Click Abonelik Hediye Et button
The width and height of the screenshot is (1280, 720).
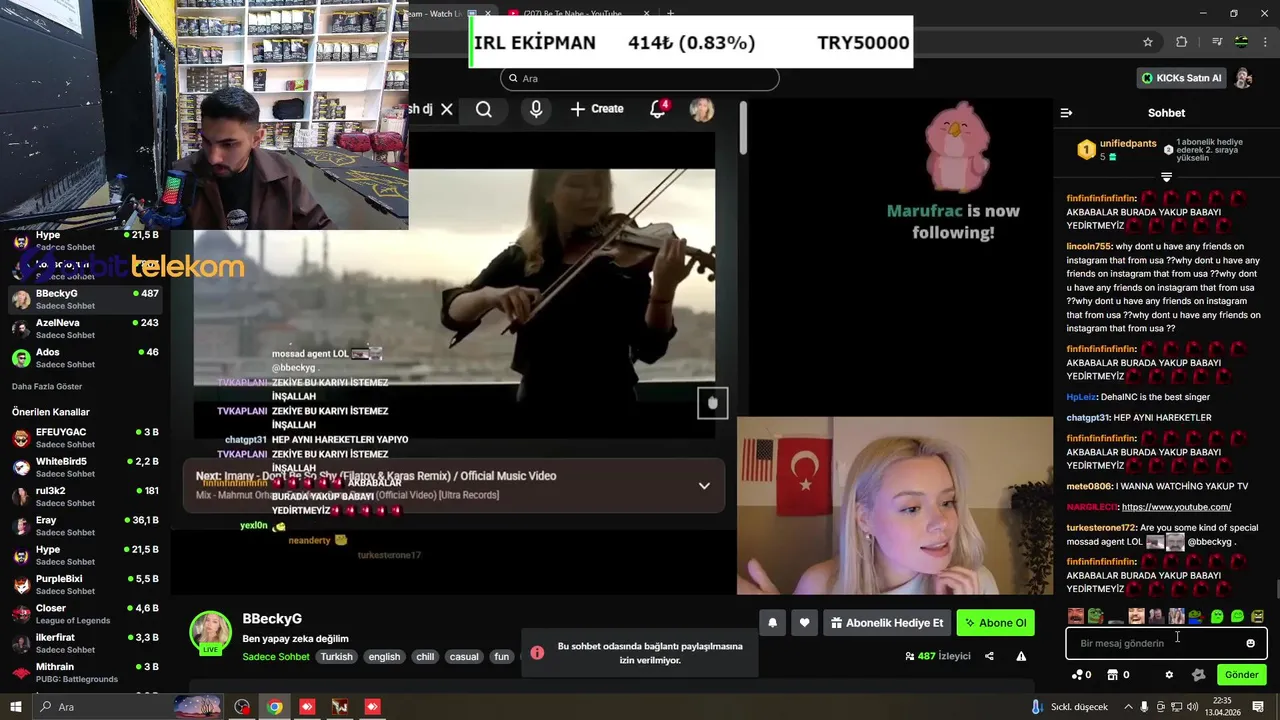tap(887, 623)
